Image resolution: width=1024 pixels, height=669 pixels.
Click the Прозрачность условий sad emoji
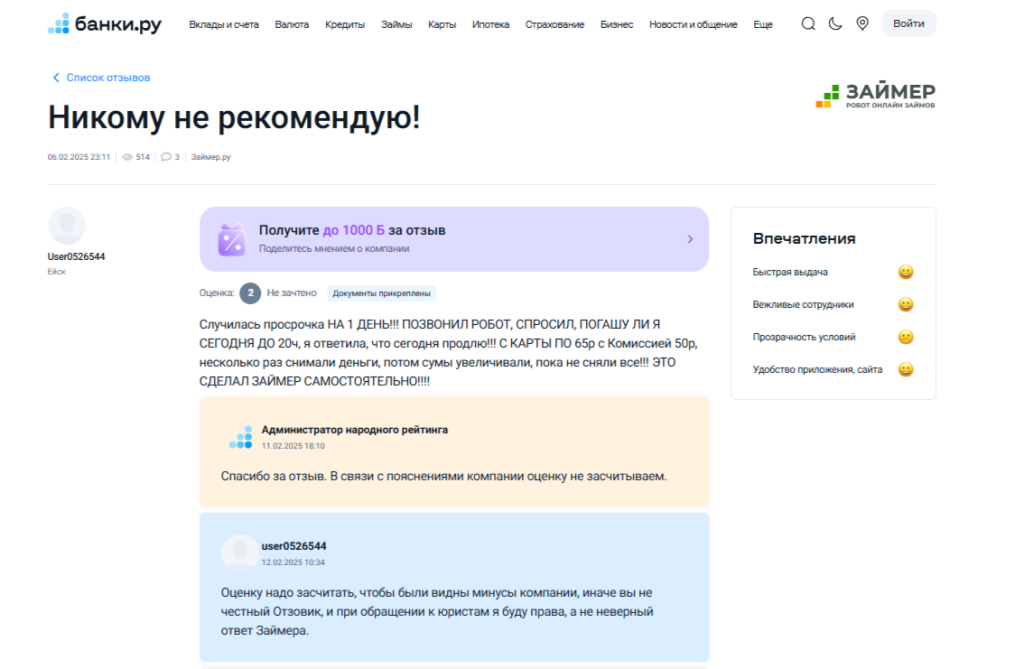905,337
